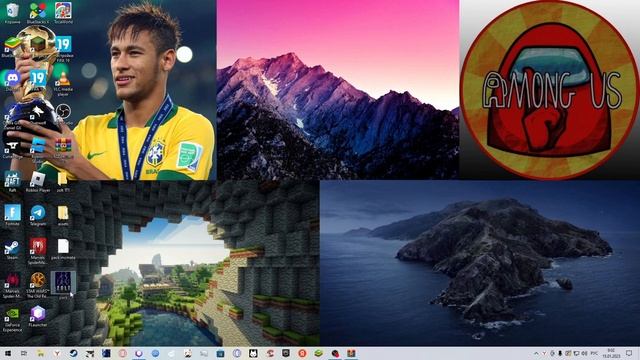This screenshot has width=640, height=360.
Task: Open the assets folder on the desktop
Action: [63, 214]
